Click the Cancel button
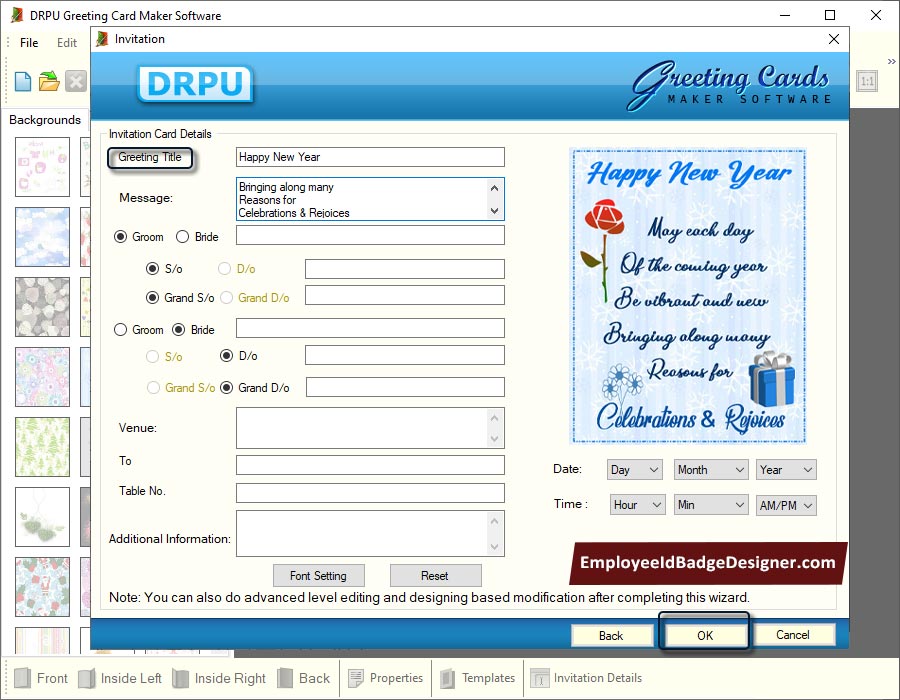Viewport: 900px width, 700px height. pyautogui.click(x=793, y=635)
